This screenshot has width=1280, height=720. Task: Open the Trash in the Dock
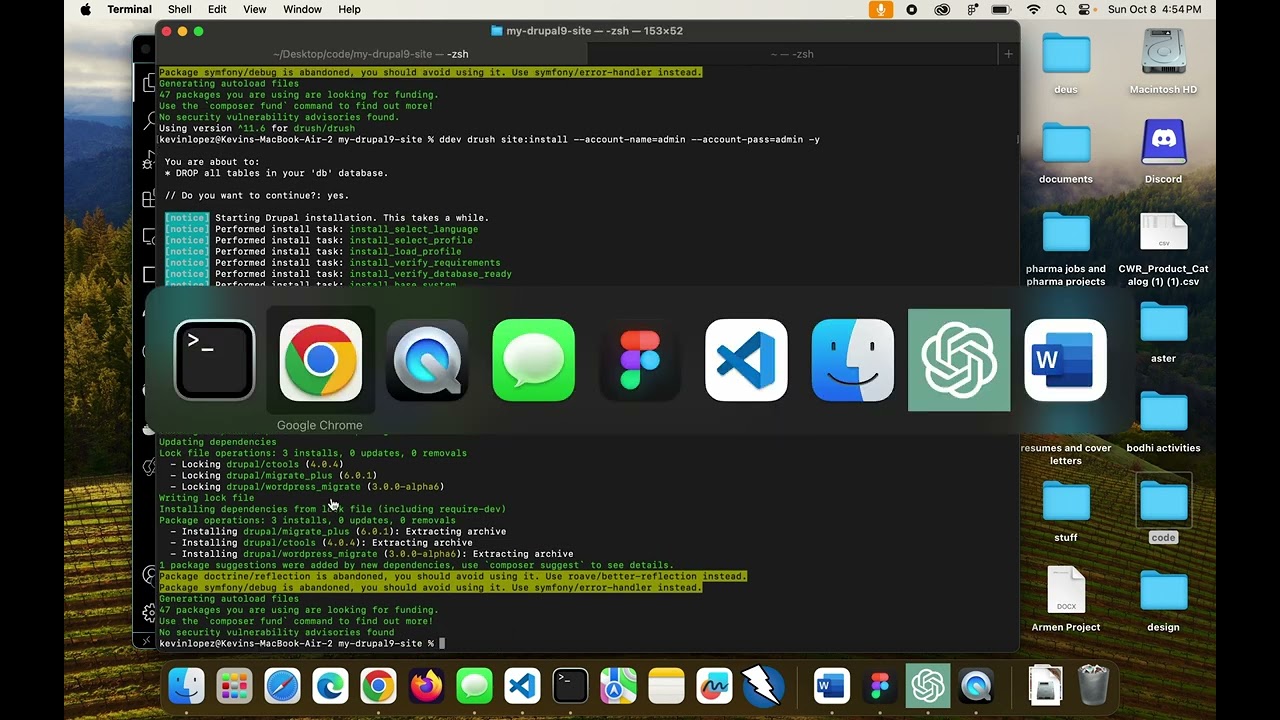click(x=1093, y=686)
